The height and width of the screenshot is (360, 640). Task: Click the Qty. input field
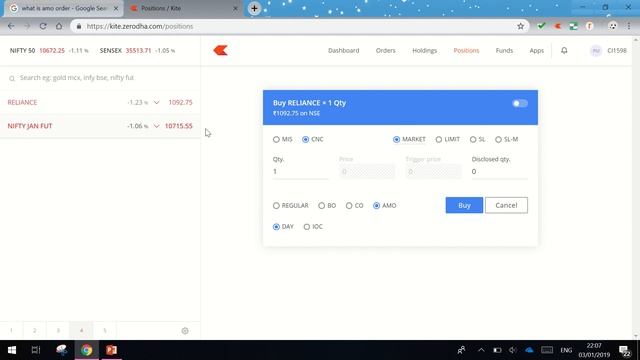pos(300,171)
